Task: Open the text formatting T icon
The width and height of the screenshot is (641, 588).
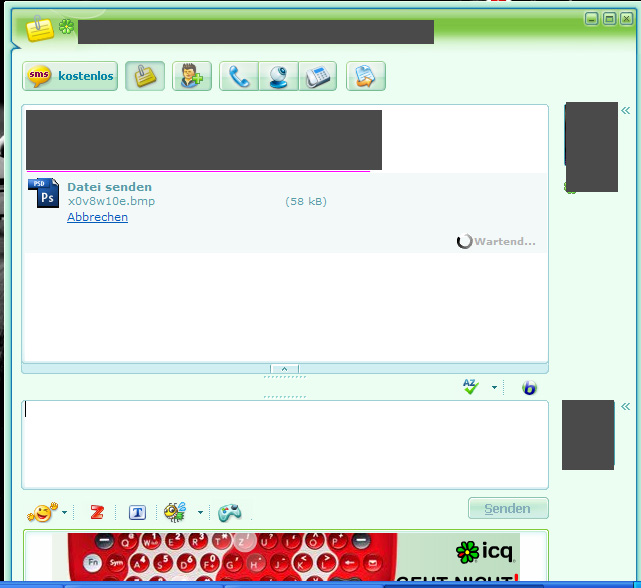Action: tap(137, 512)
